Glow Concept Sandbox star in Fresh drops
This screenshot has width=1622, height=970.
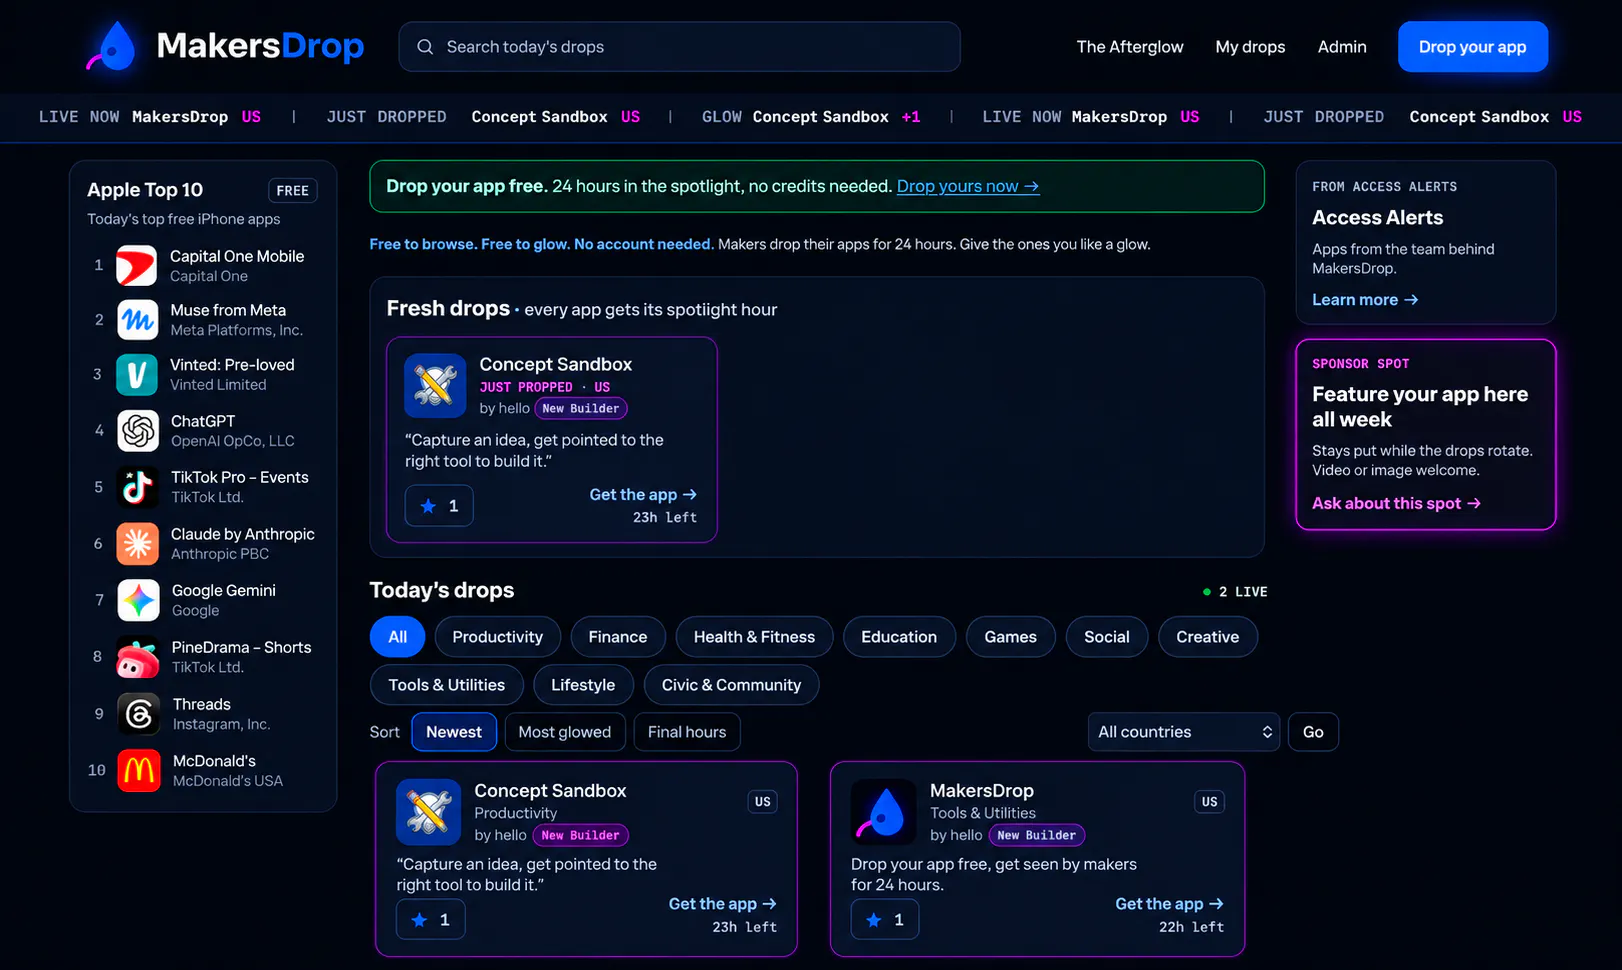coord(439,506)
